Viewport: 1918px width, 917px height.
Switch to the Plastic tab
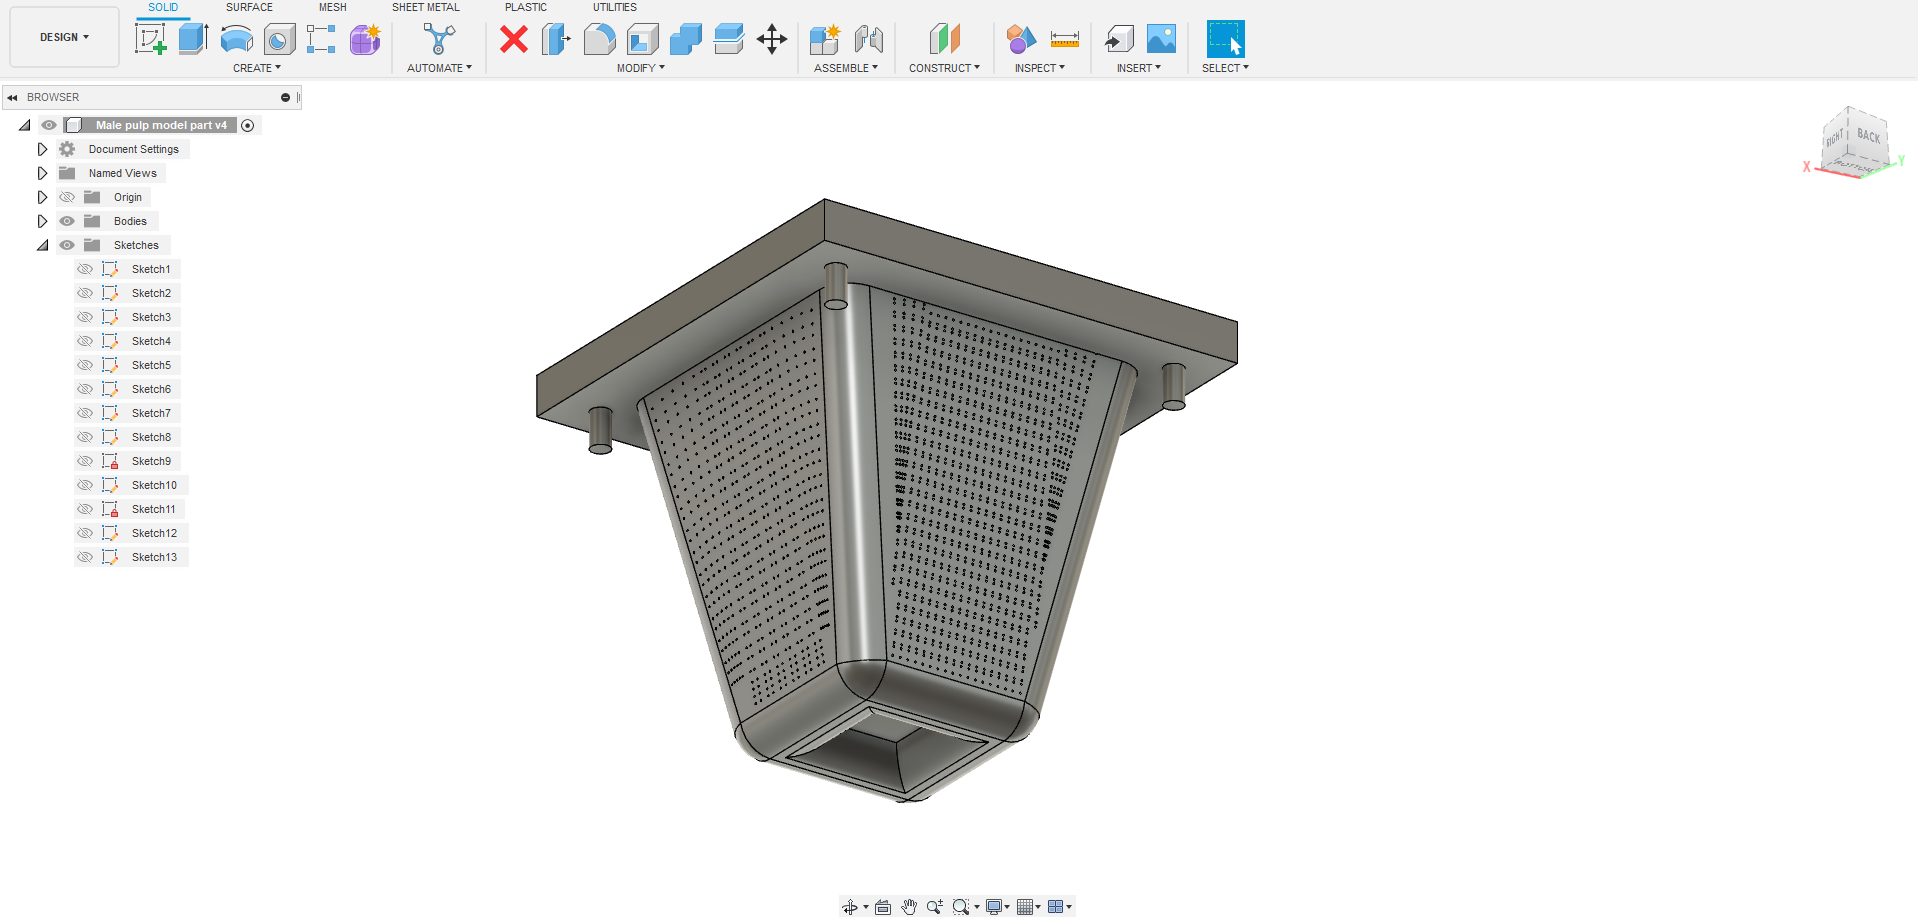(526, 7)
